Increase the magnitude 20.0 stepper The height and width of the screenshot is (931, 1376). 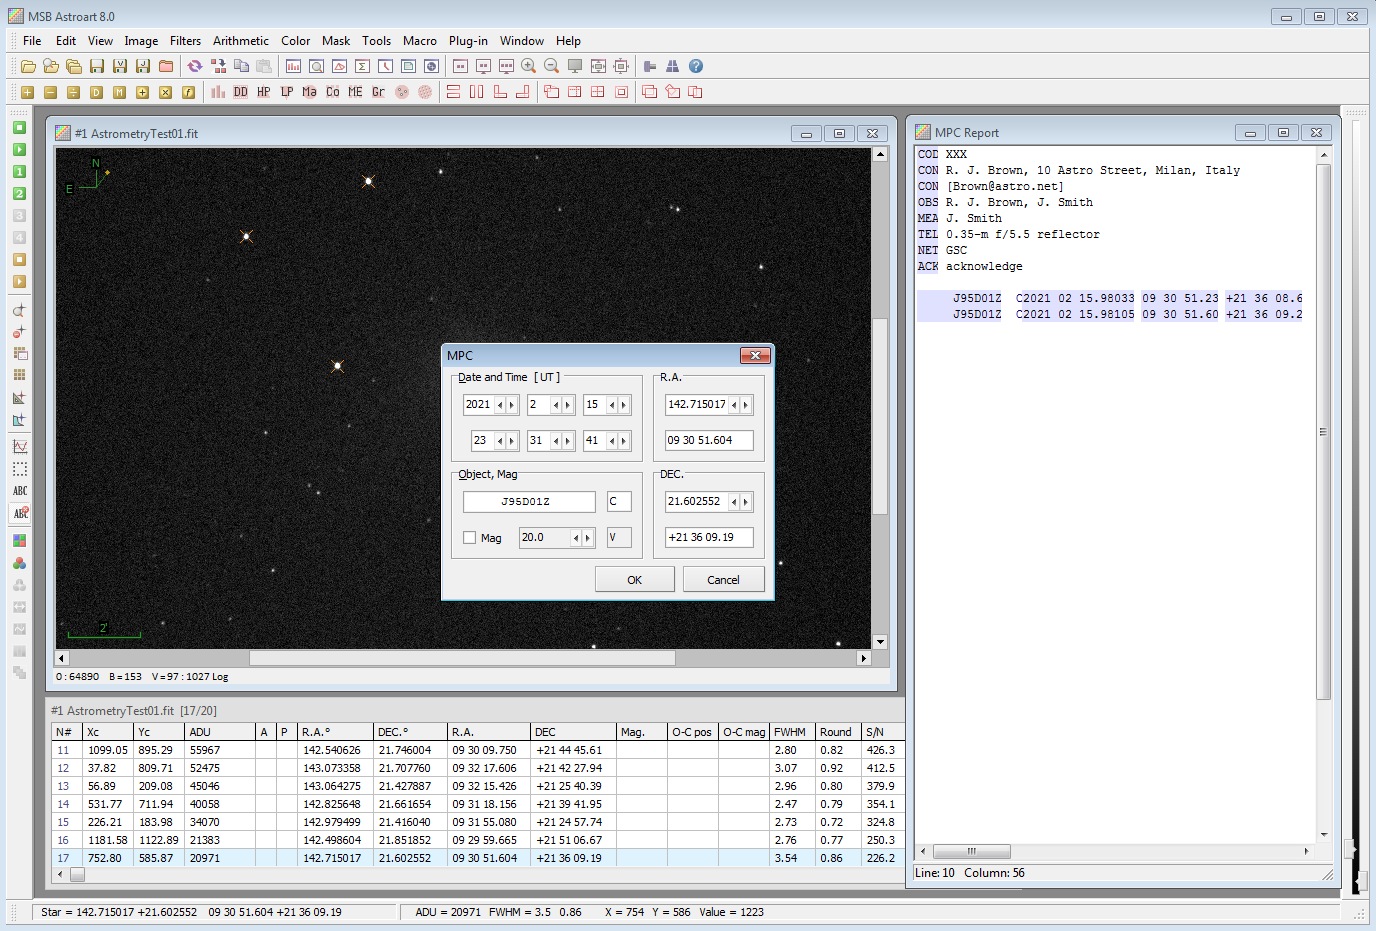click(x=588, y=538)
